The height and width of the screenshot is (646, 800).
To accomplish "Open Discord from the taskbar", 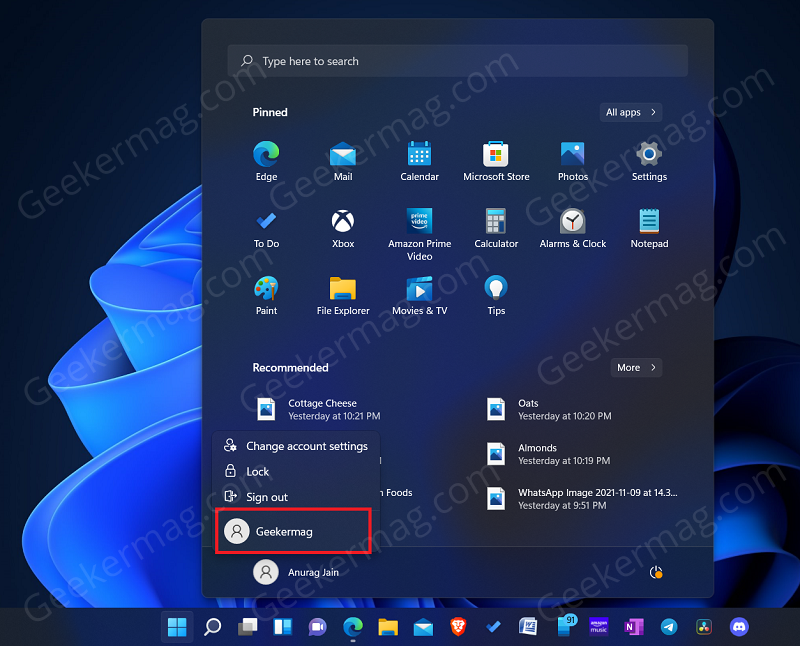I will tap(739, 627).
